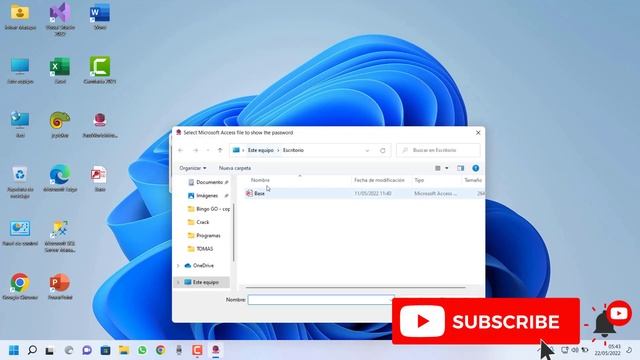Open recent locations dropdown arrow

(x=208, y=150)
